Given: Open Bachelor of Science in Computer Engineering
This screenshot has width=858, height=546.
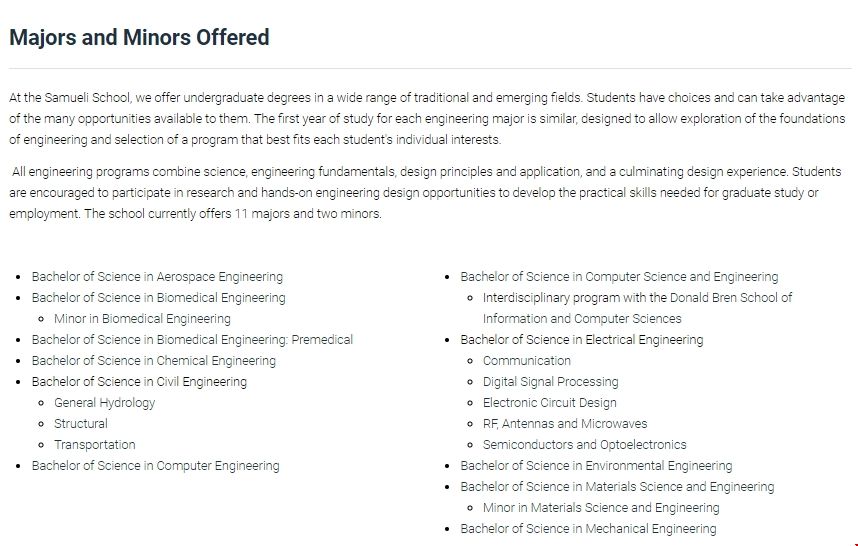Looking at the screenshot, I should pyautogui.click(x=155, y=466).
